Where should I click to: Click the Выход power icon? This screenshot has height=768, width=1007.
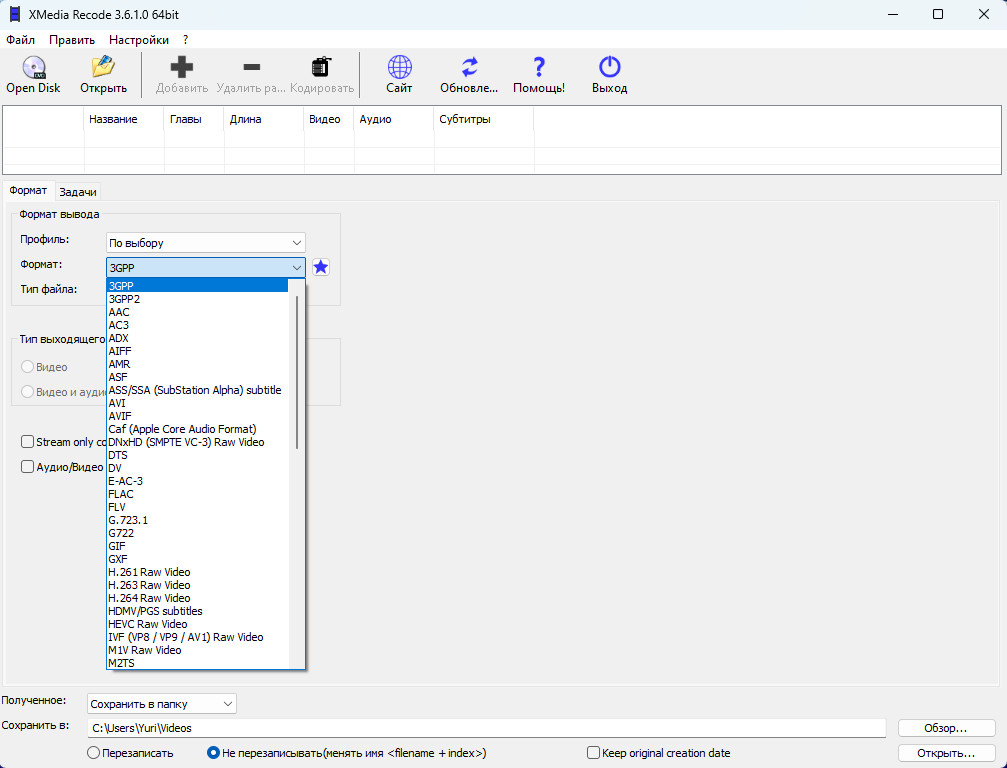609,67
